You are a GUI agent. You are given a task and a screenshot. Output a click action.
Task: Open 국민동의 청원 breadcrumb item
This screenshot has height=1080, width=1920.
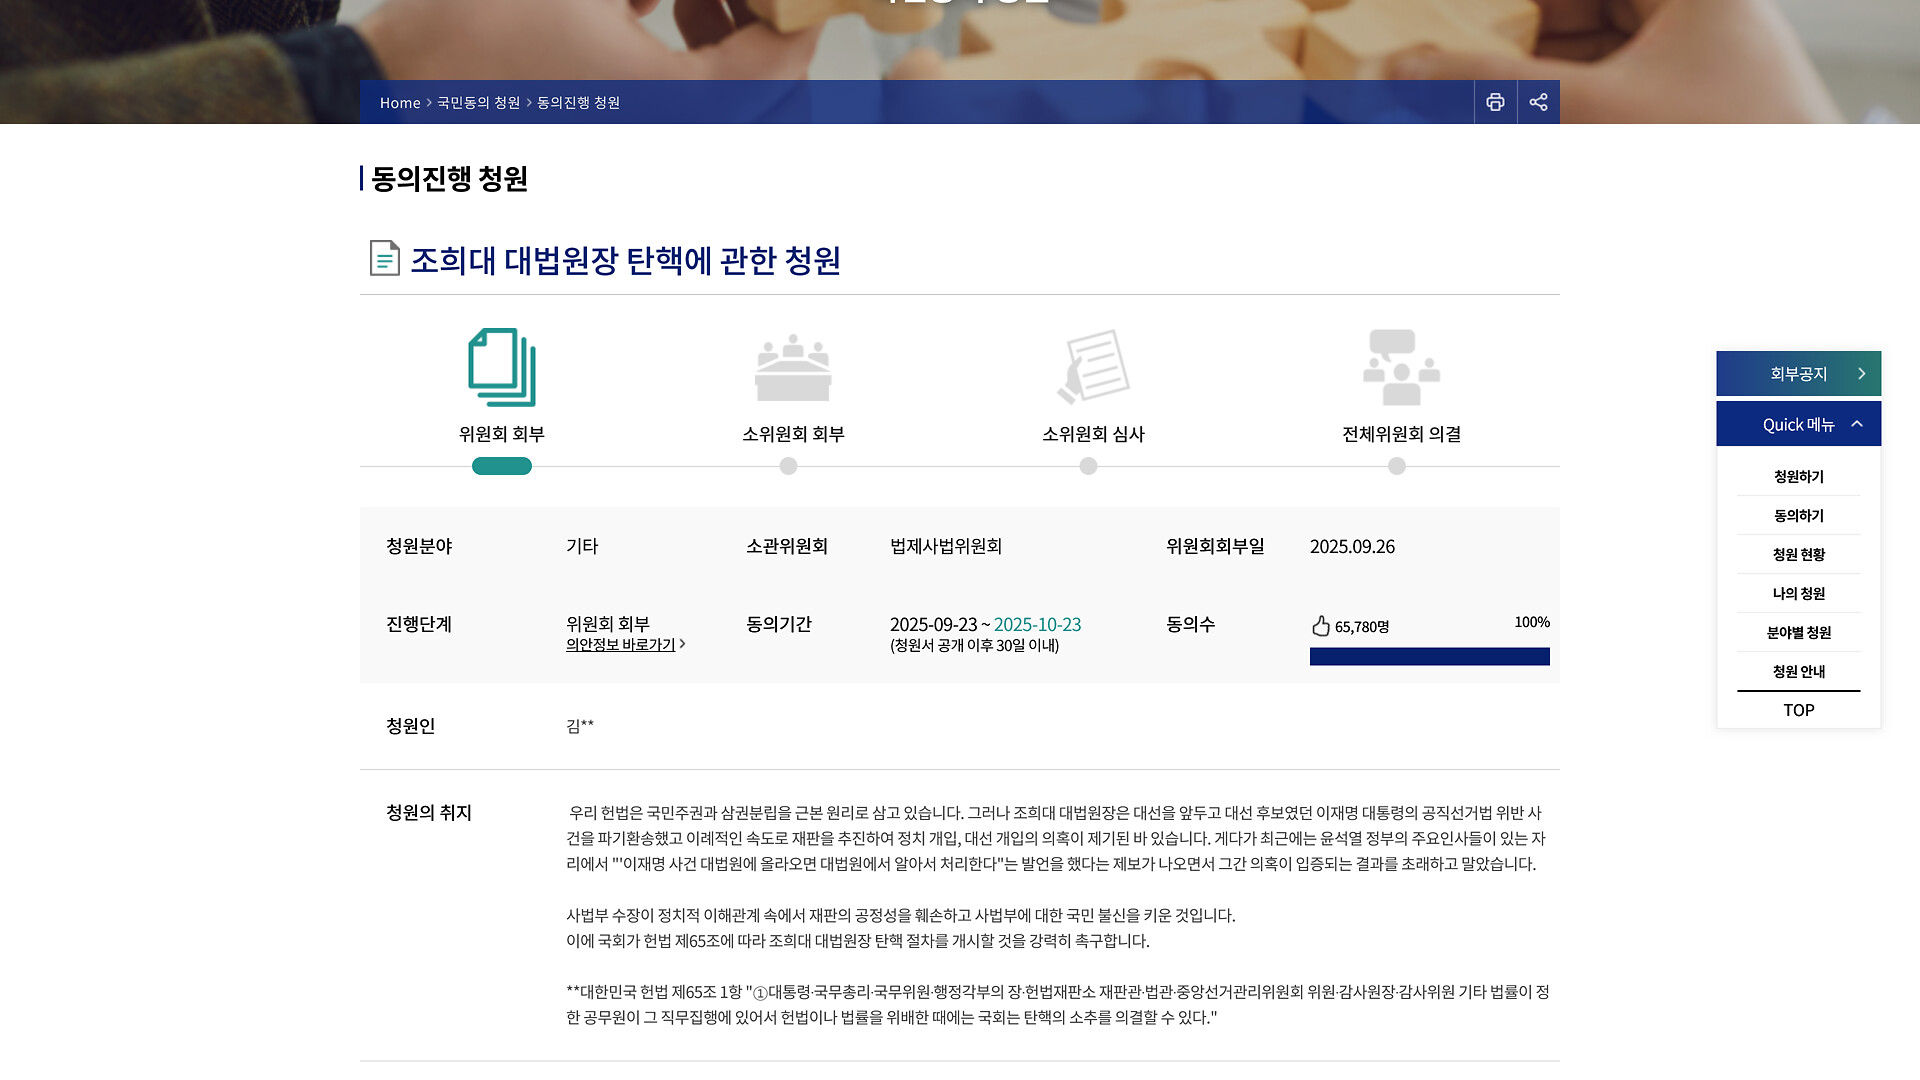click(x=478, y=103)
